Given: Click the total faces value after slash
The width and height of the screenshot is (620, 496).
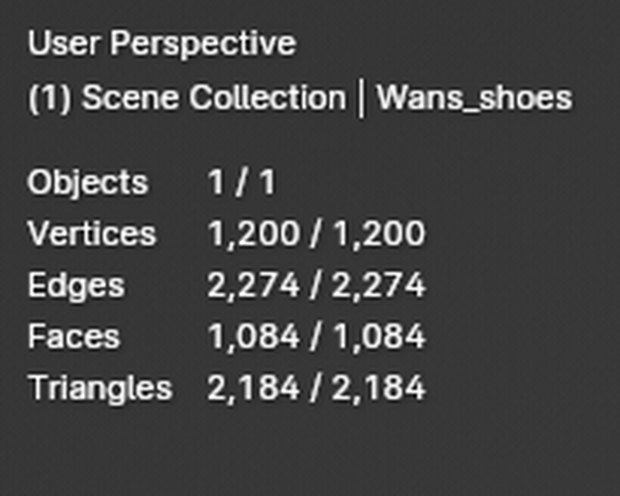Looking at the screenshot, I should pos(379,337).
